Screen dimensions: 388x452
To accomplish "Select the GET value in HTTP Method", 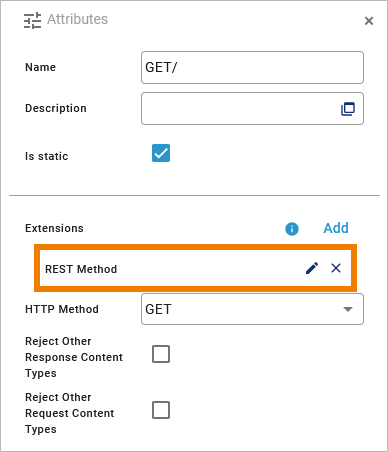I will (158, 309).
